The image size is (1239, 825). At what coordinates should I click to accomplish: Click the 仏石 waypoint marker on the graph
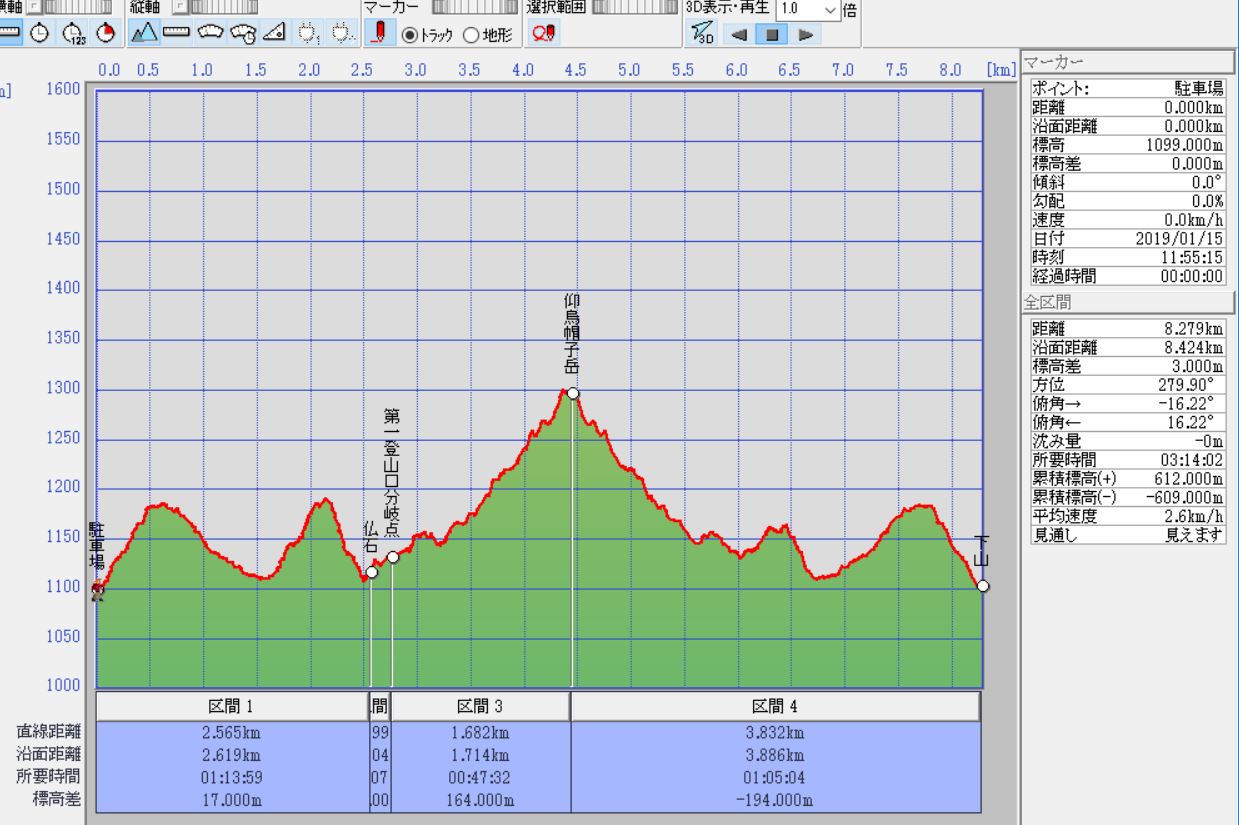[372, 572]
